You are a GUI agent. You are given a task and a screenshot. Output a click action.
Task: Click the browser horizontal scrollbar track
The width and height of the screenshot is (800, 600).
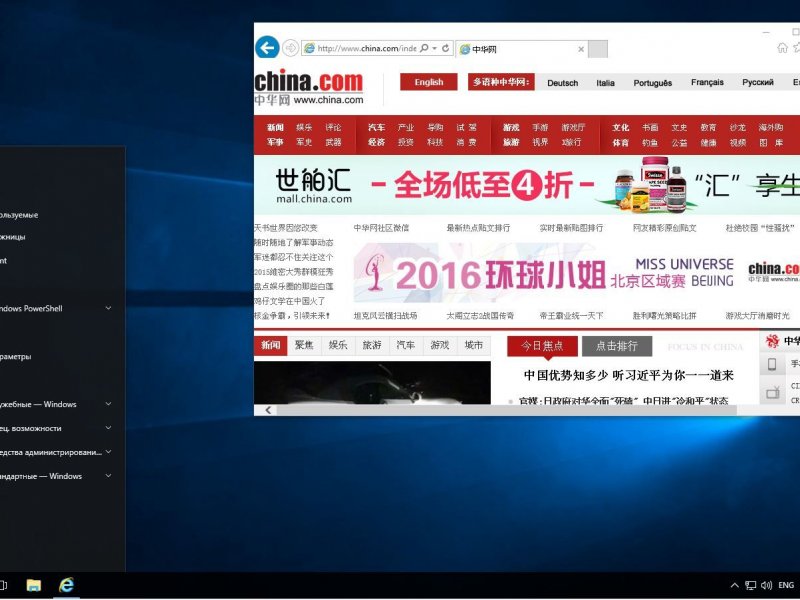point(506,410)
